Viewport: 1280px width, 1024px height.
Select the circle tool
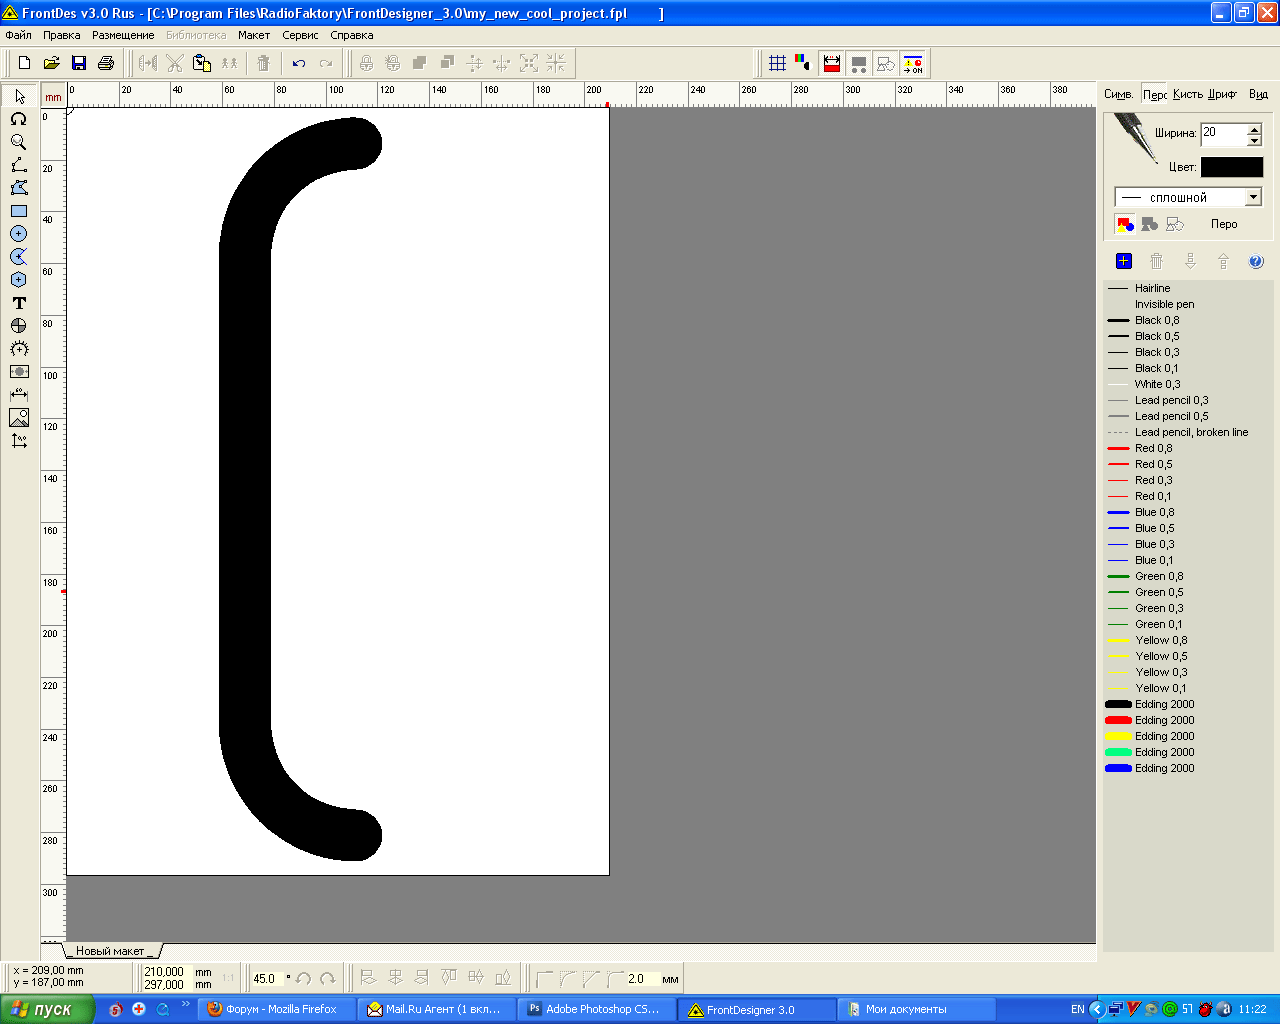(19, 234)
